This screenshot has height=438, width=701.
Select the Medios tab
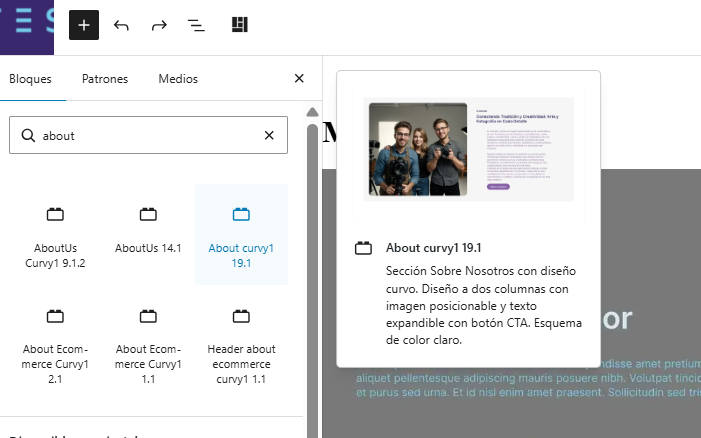pyautogui.click(x=178, y=79)
